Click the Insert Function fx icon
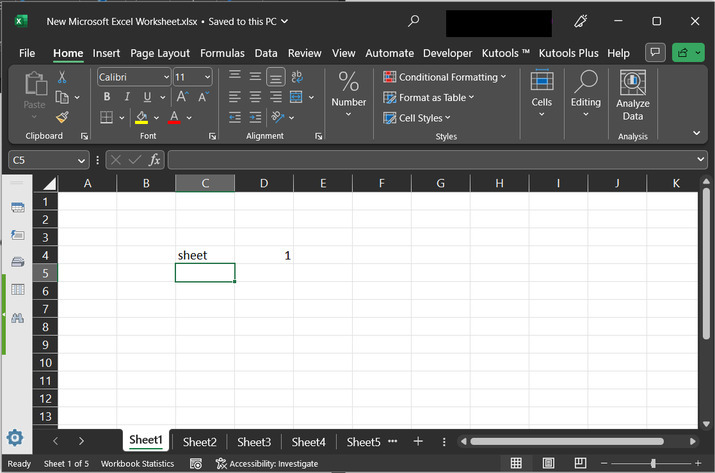This screenshot has width=715, height=473. pyautogui.click(x=155, y=160)
